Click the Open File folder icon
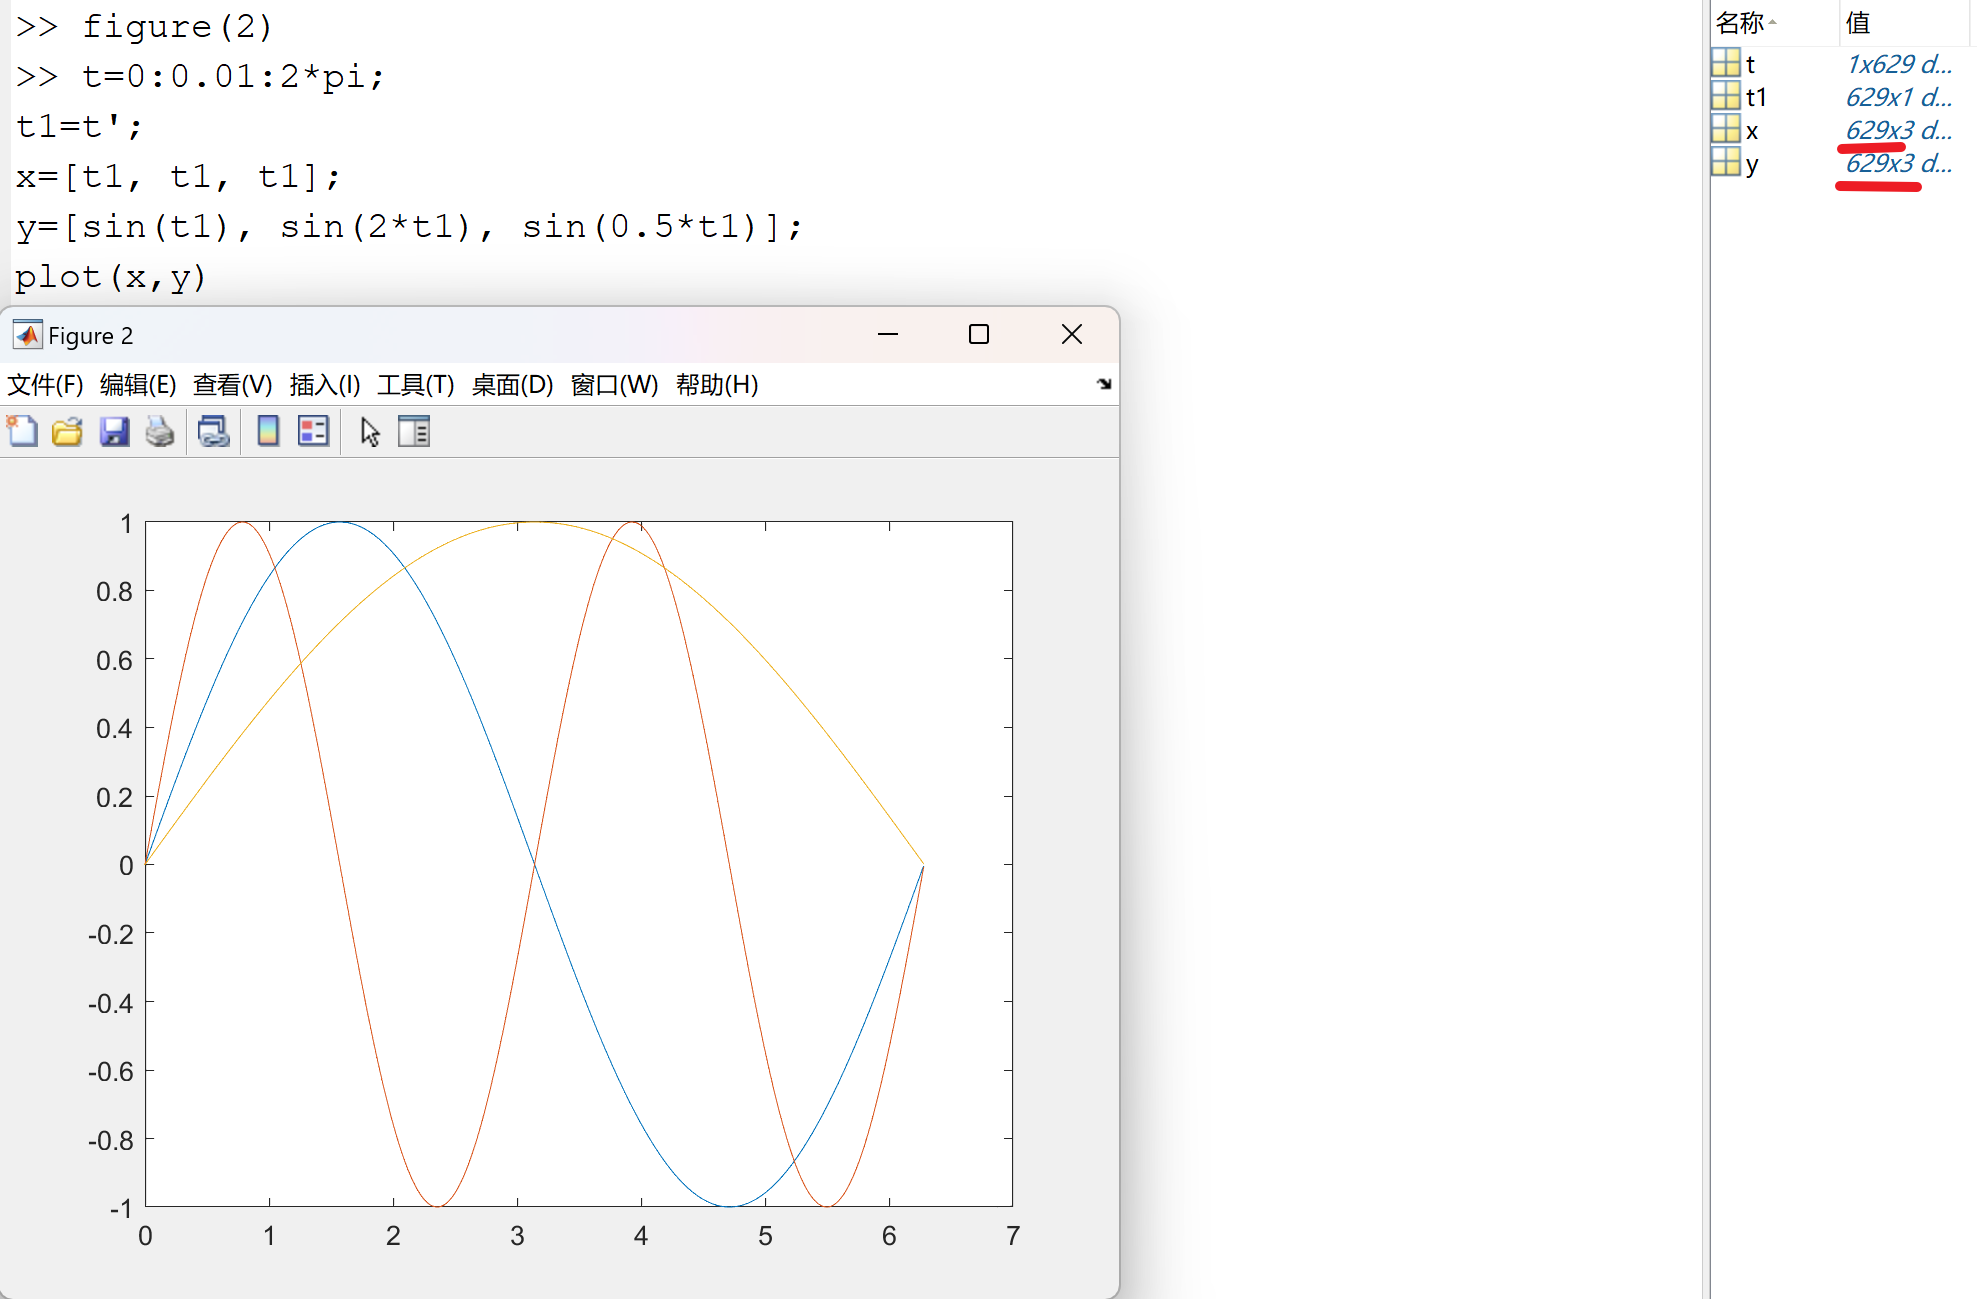This screenshot has height=1299, width=1977. pos(67,432)
